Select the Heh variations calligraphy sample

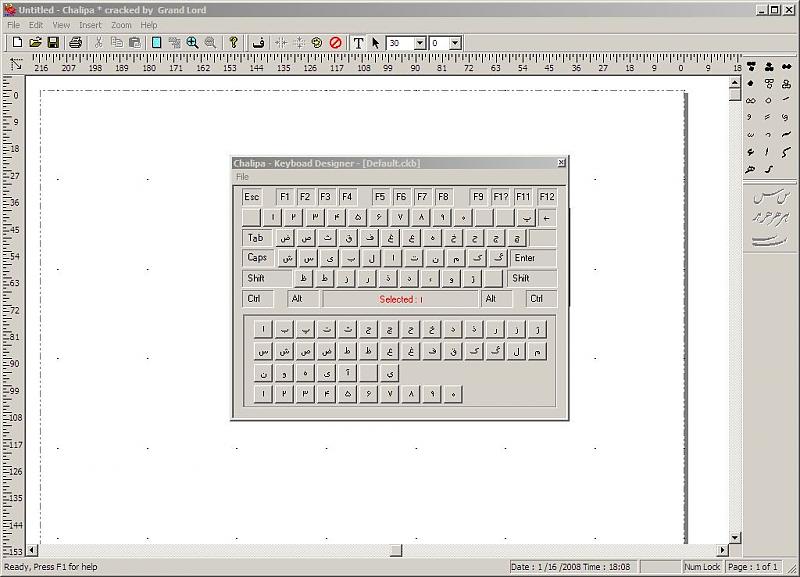[771, 218]
